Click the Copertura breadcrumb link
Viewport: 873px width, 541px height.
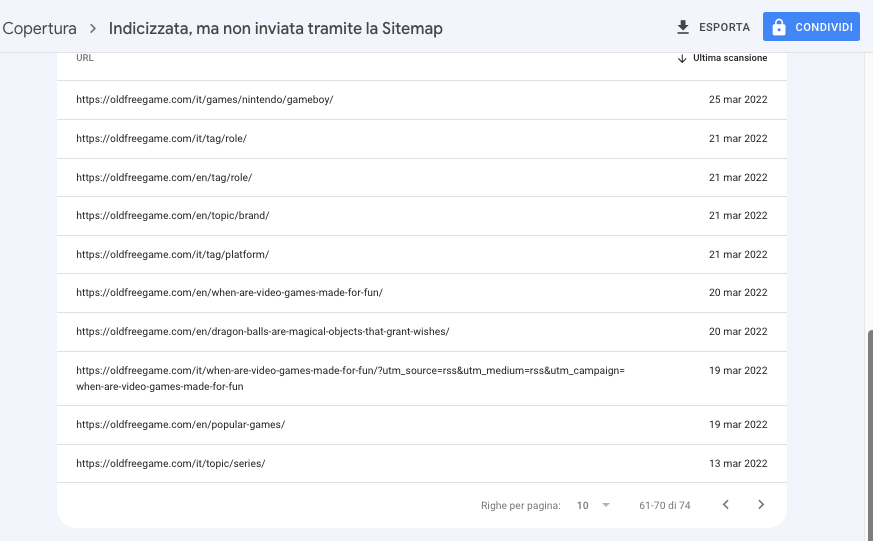tap(40, 28)
